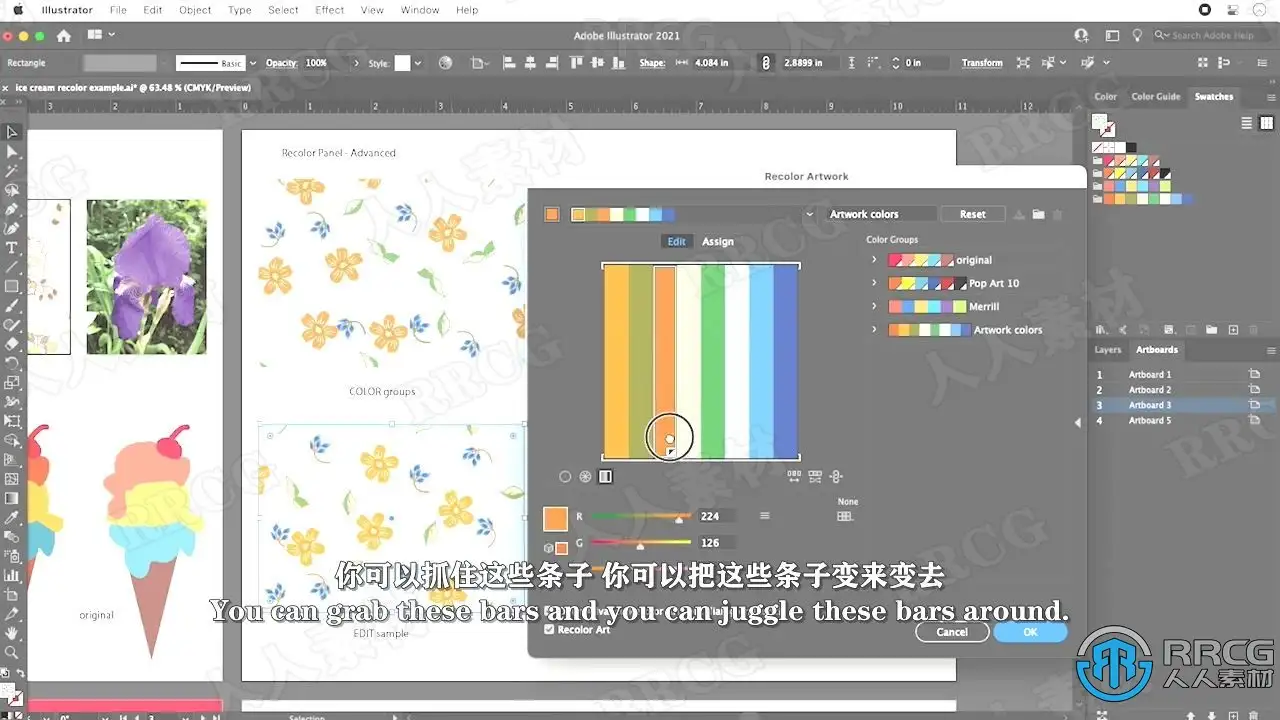
Task: Open the stroke Basic brush definition dropdown
Action: 253,63
